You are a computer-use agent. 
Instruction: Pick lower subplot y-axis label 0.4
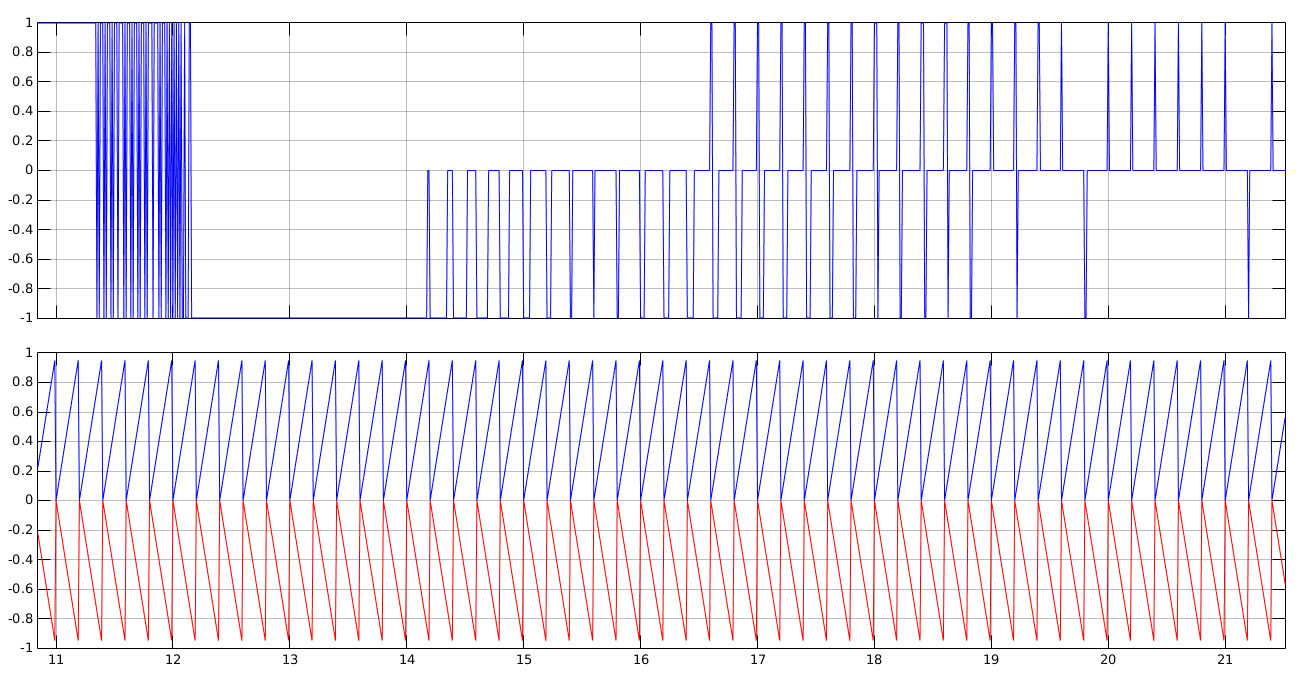(22, 441)
